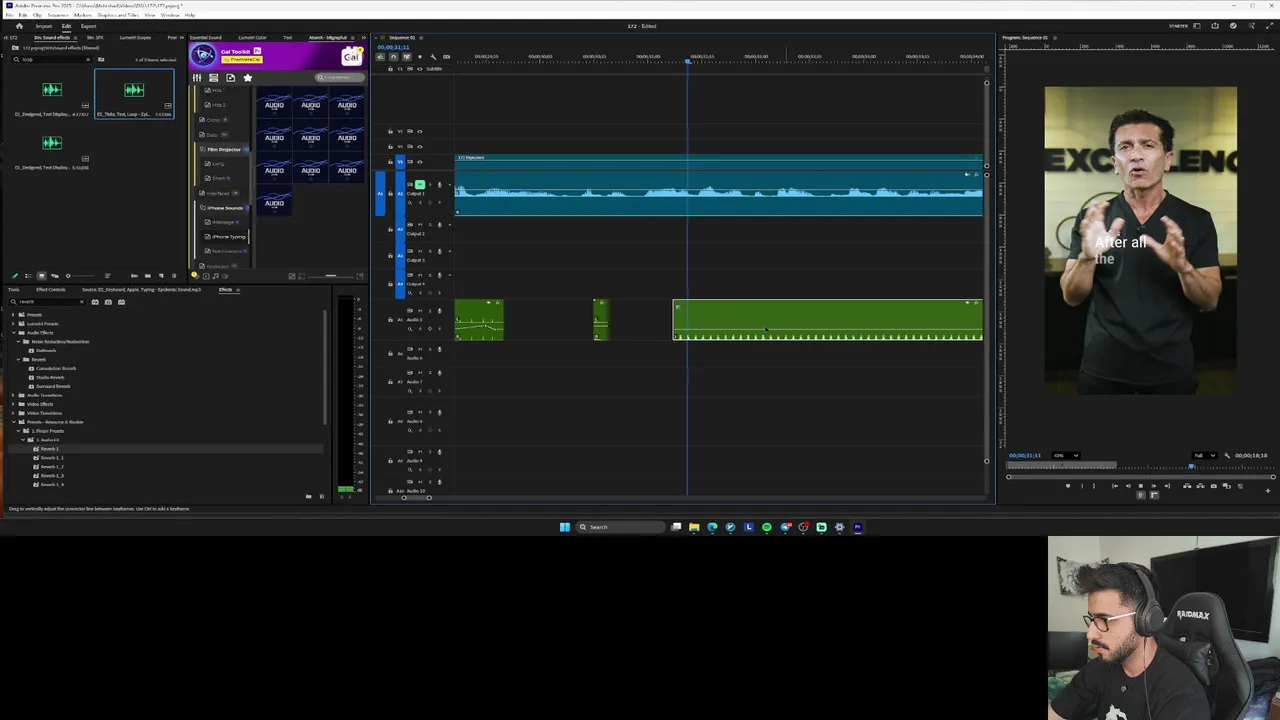
Task: Add a marker in the timeline
Action: pyautogui.click(x=420, y=57)
